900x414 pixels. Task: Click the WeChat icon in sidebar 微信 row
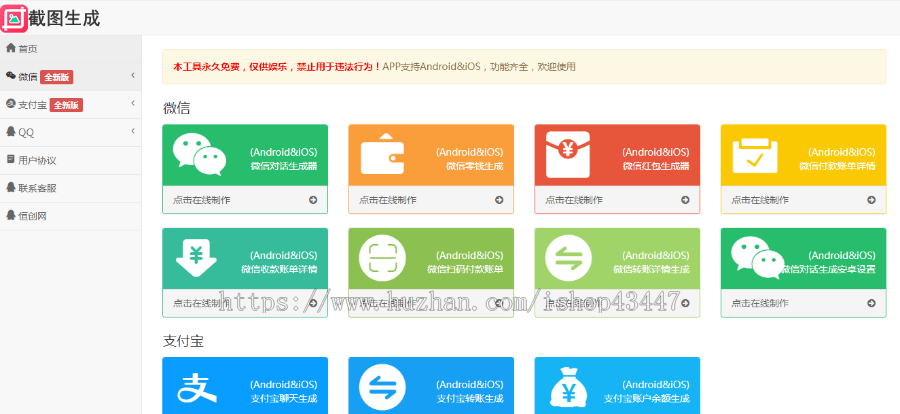click(11, 76)
